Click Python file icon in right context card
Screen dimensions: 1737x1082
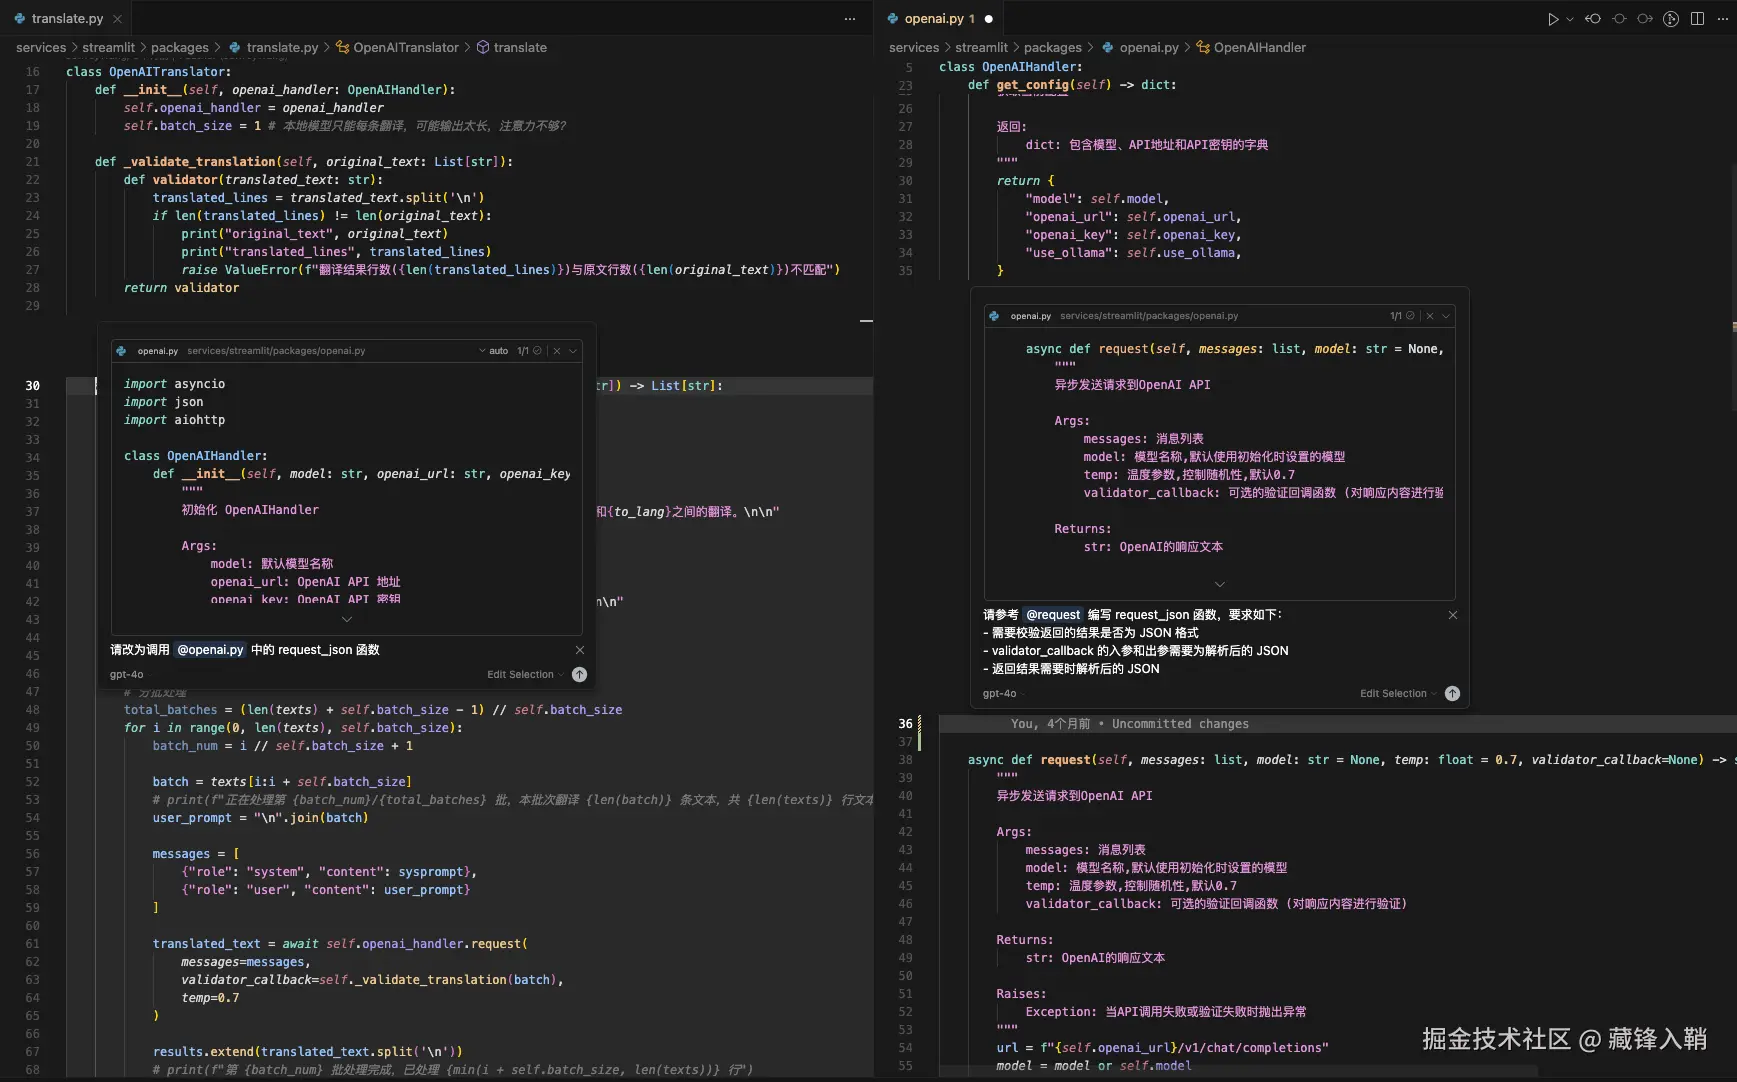(x=994, y=316)
